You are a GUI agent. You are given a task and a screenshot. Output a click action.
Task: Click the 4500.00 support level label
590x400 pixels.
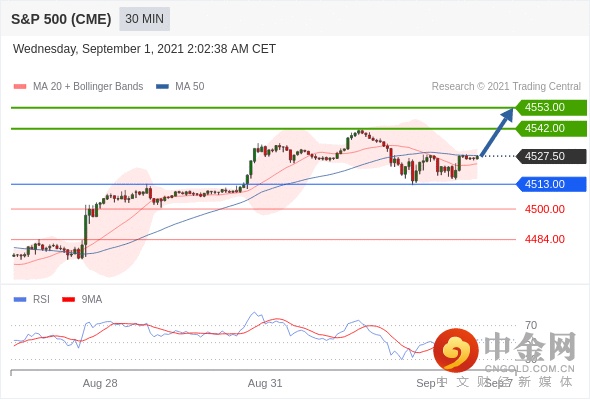point(545,209)
